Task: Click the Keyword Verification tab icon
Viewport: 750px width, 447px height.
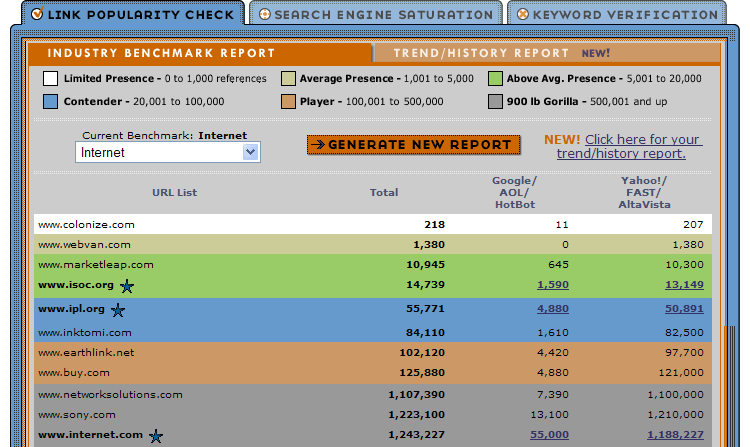Action: [x=521, y=14]
